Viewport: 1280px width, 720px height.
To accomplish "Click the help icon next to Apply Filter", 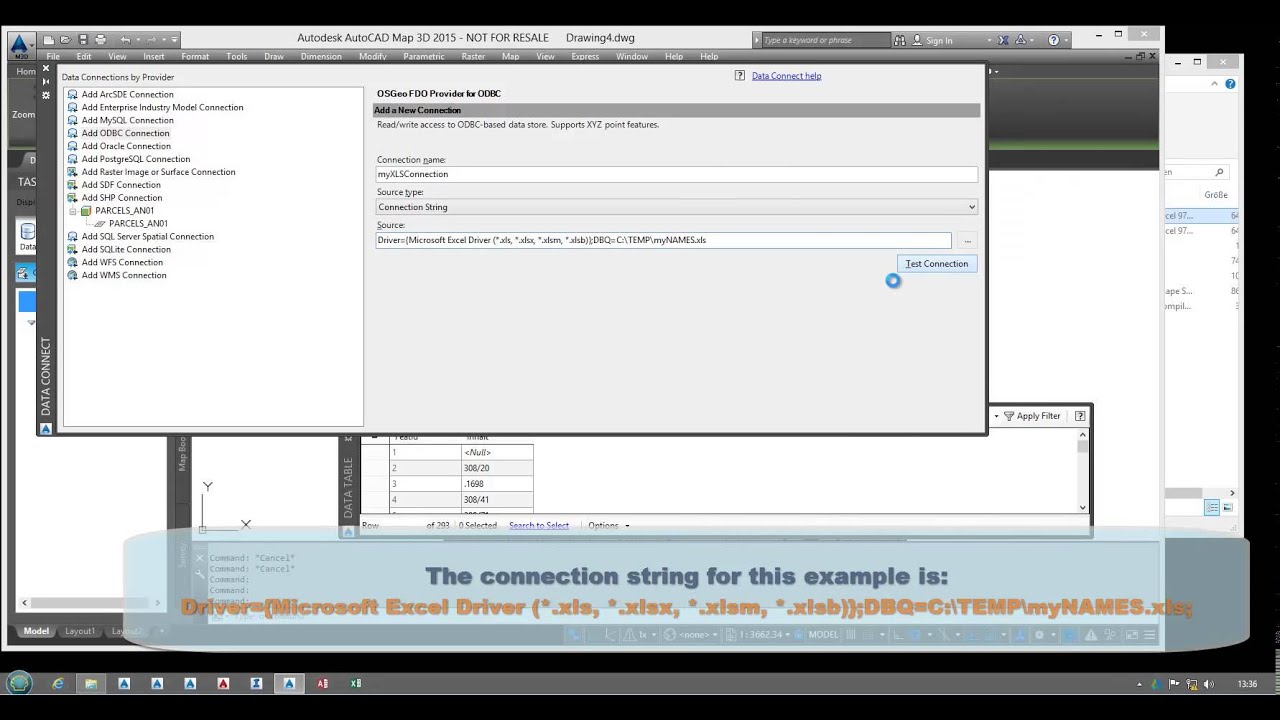I will 1080,416.
